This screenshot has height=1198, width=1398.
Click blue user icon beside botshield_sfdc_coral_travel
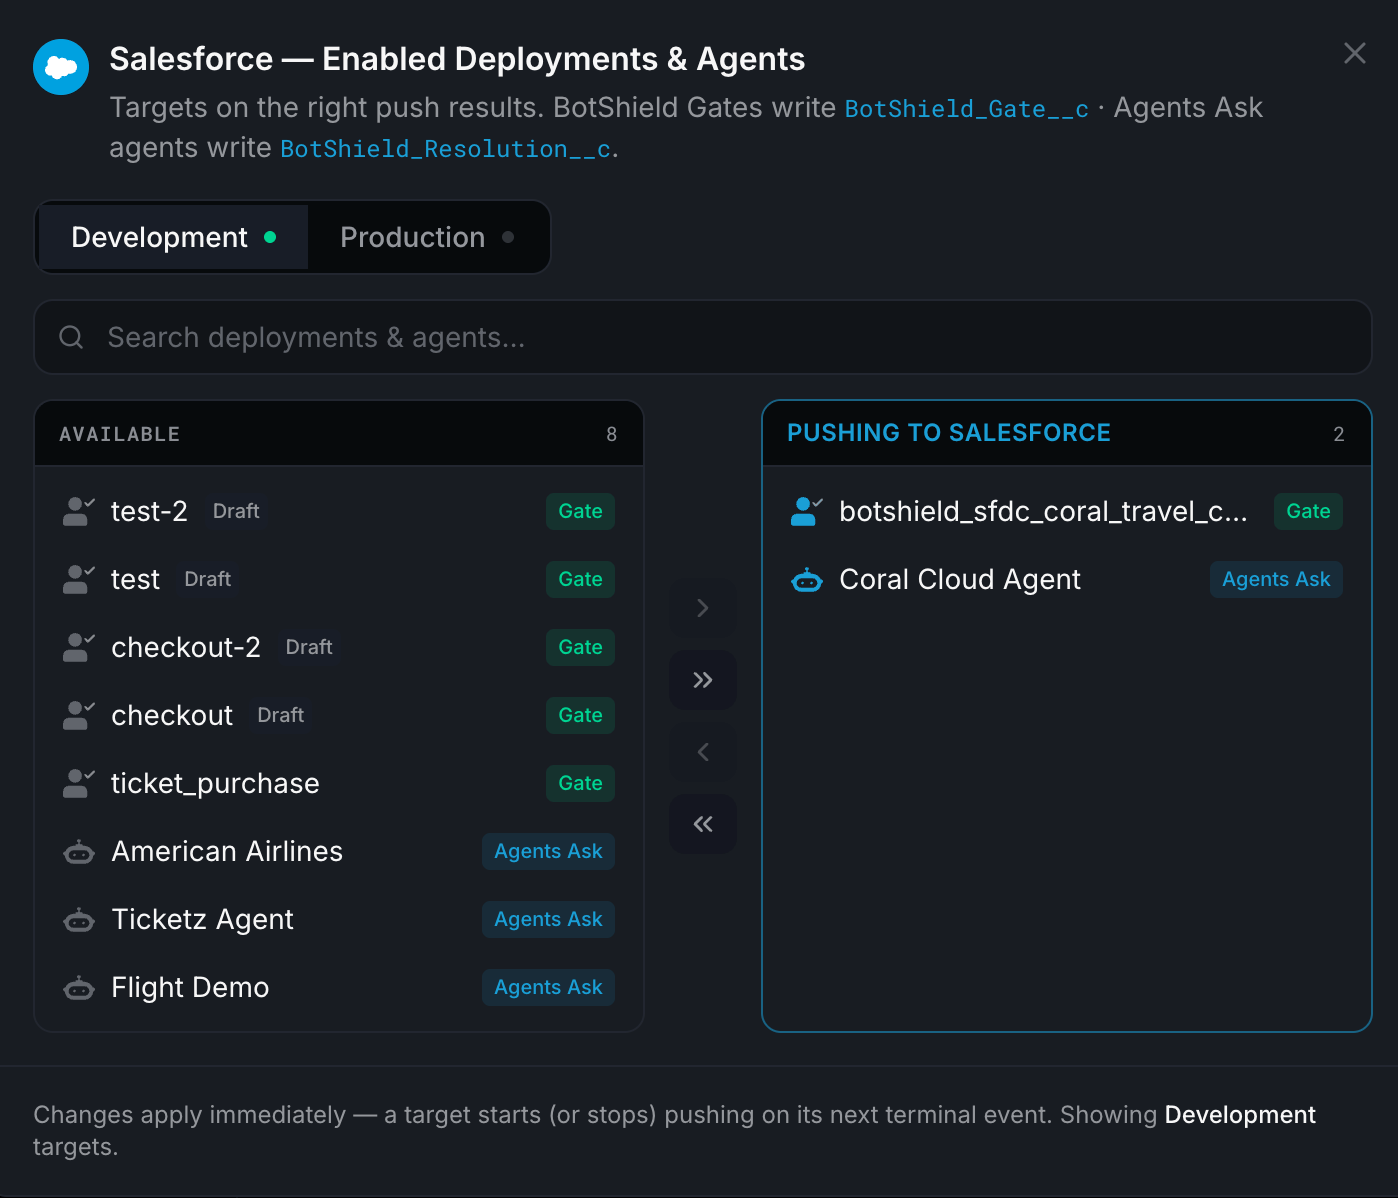click(806, 511)
